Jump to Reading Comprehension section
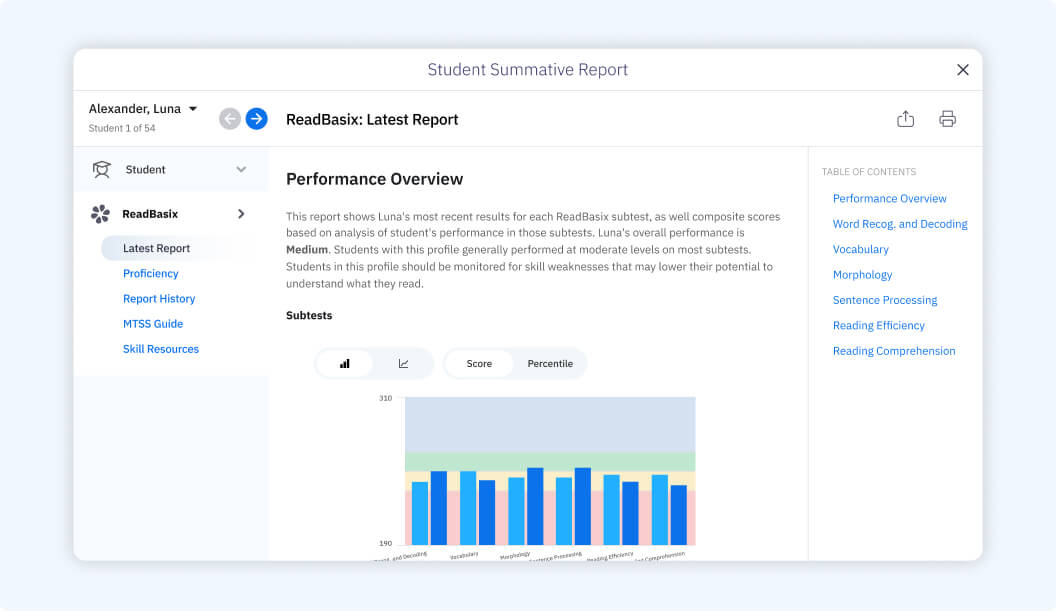Image resolution: width=1056 pixels, height=611 pixels. pyautogui.click(x=894, y=351)
